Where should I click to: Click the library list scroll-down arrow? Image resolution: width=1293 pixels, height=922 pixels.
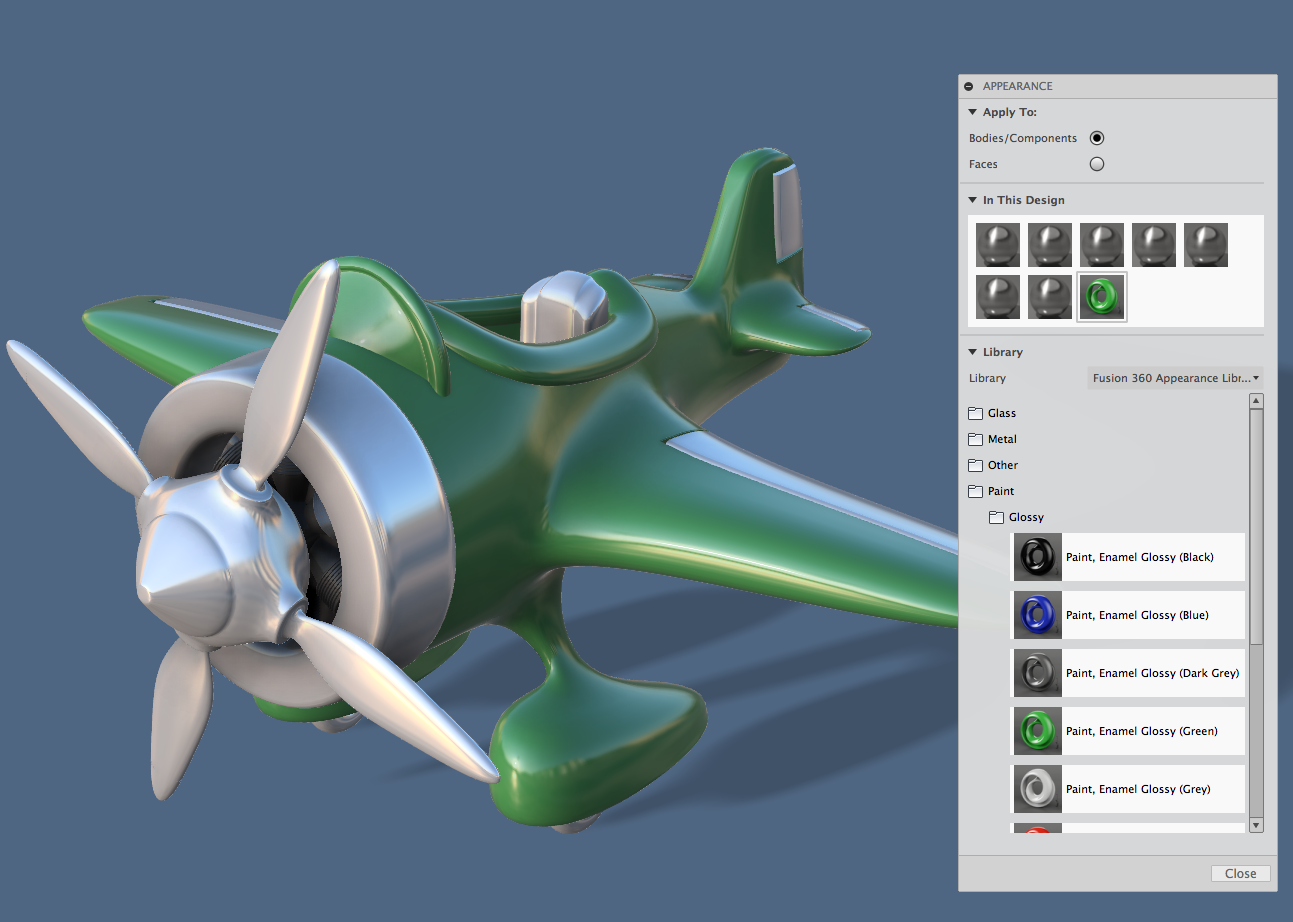coord(1257,825)
